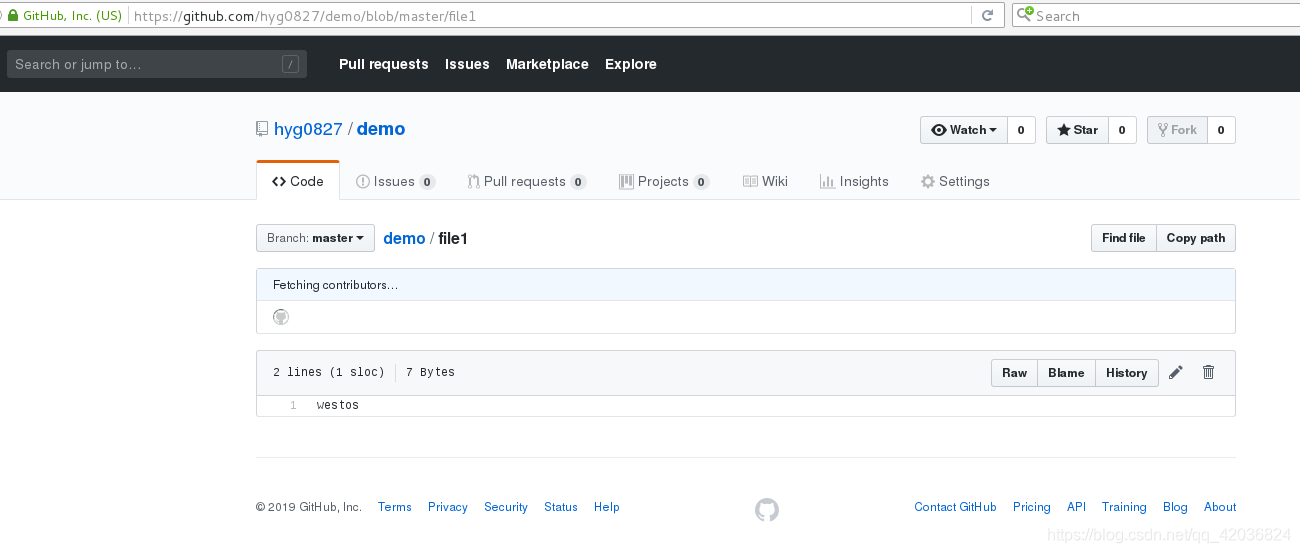This screenshot has height=553, width=1300.
Task: Open the Code tab
Action: coord(298,181)
